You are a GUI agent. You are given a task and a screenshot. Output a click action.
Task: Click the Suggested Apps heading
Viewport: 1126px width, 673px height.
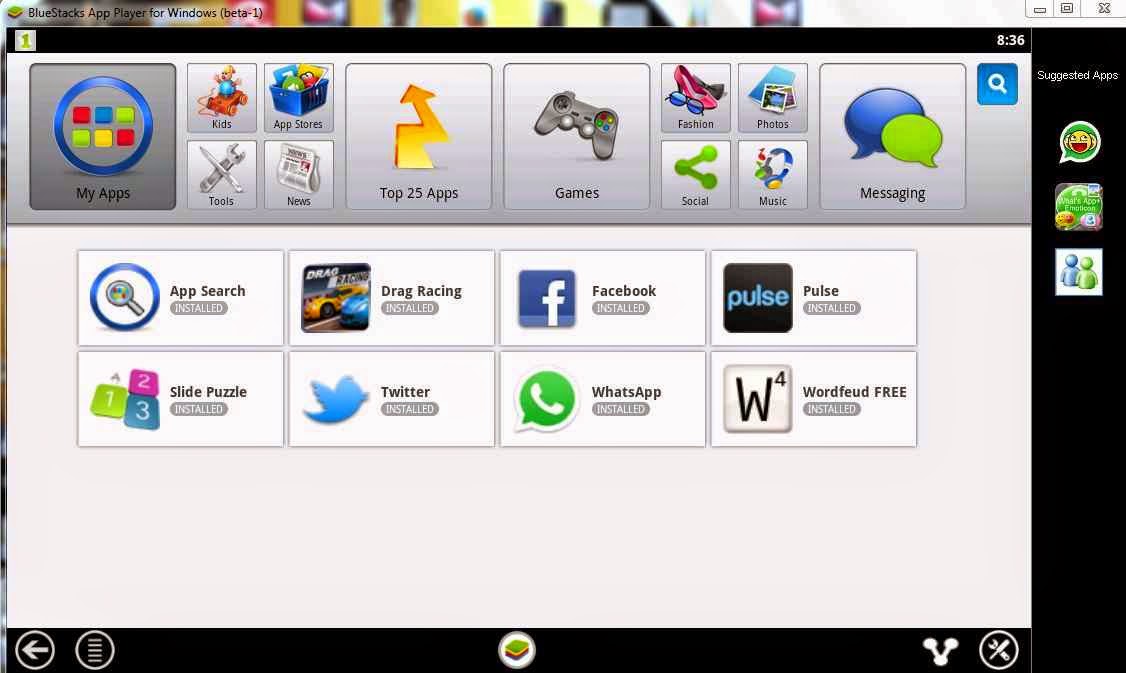pyautogui.click(x=1077, y=75)
